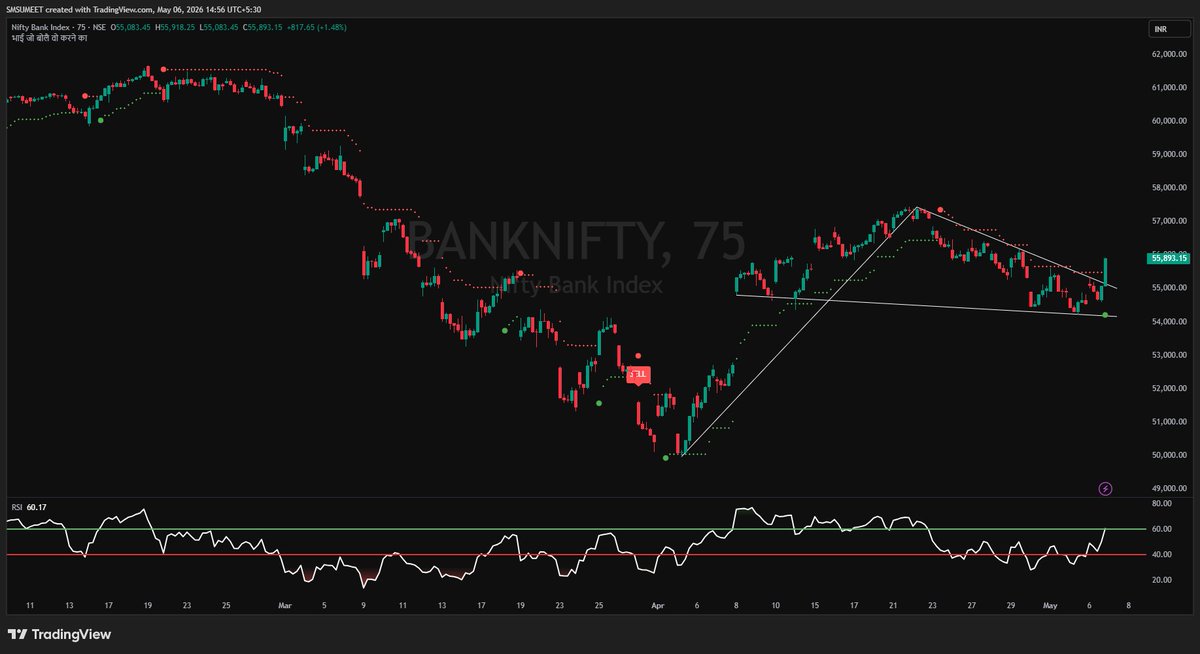Click the purple lightning bolt icon
The height and width of the screenshot is (654, 1200).
click(1105, 488)
